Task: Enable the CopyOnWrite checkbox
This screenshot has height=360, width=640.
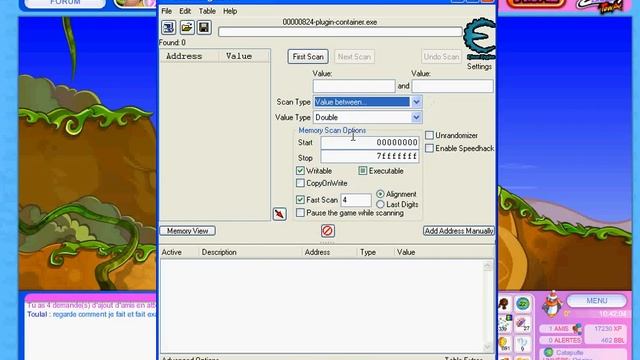Action: pos(300,183)
